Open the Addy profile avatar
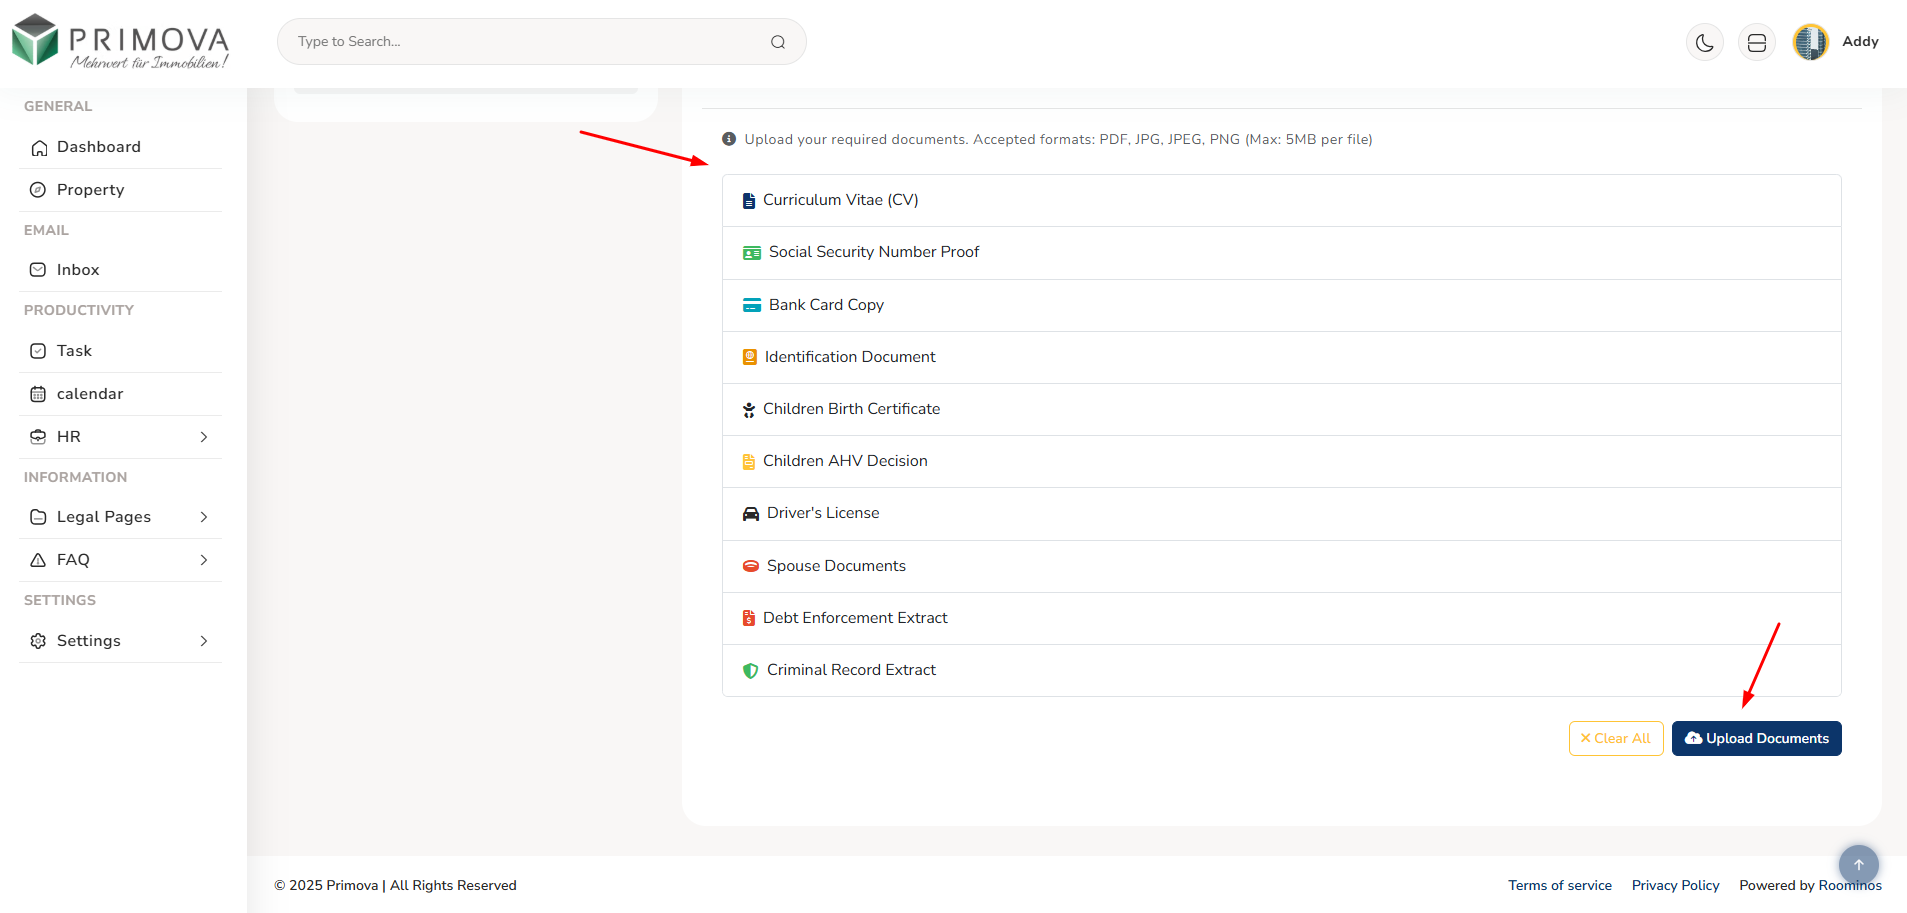 (1810, 42)
